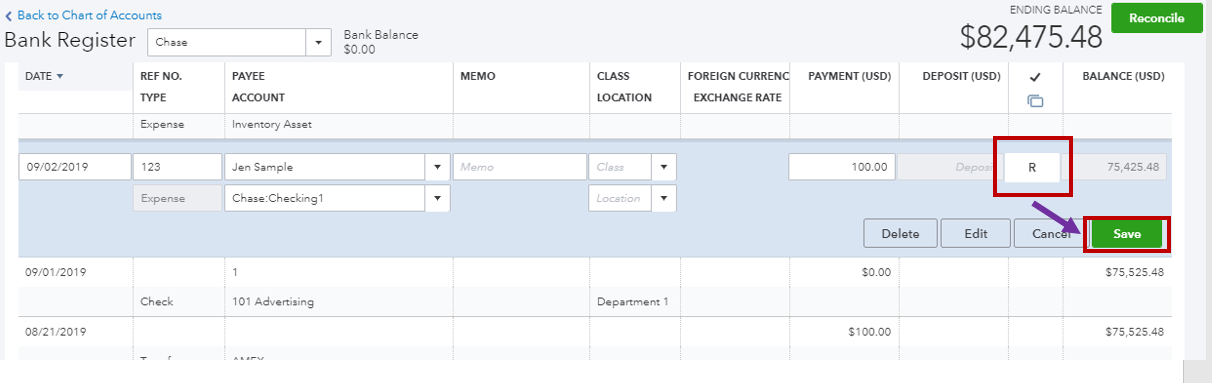Click the back chevron beside Chart of Accounts

(x=9, y=16)
